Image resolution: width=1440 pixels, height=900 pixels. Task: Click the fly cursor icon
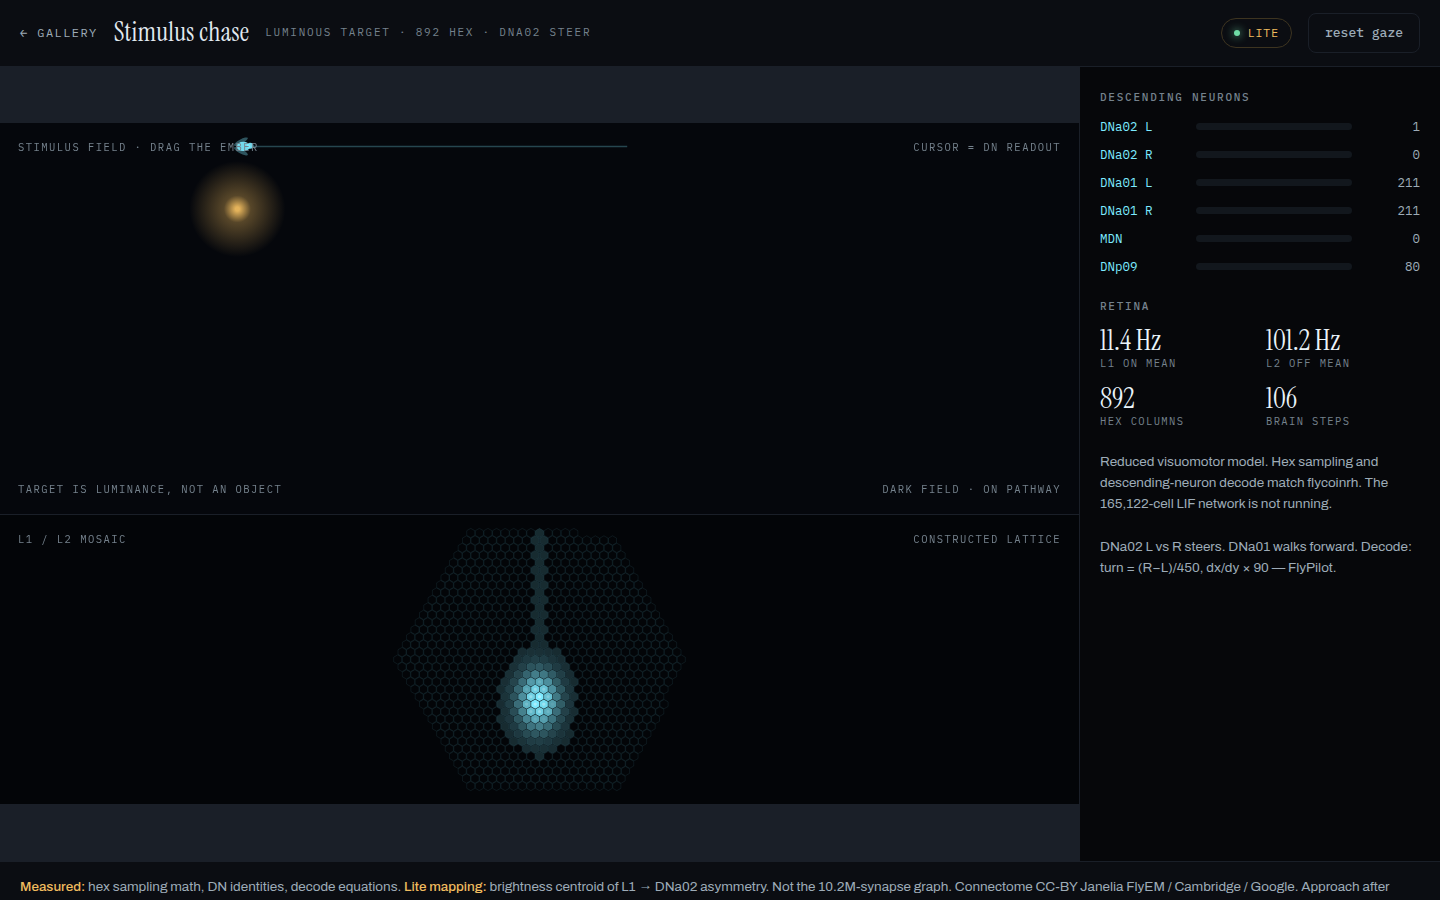243,146
